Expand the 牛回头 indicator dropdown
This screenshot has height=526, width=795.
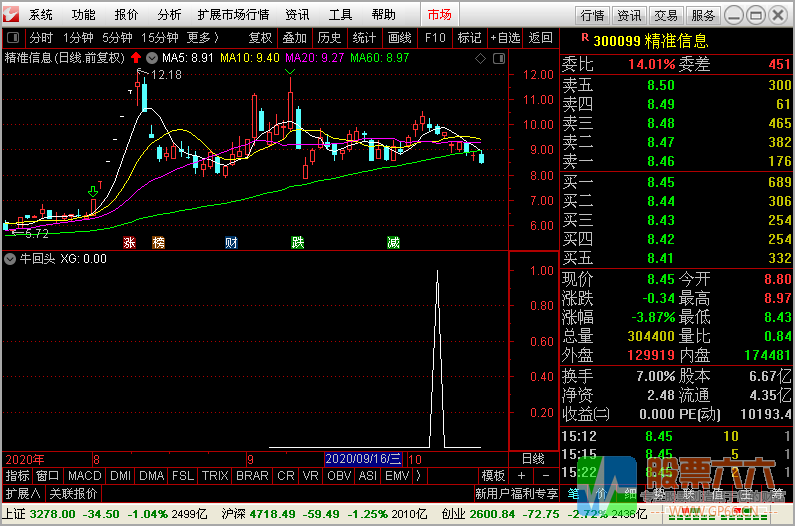point(10,259)
